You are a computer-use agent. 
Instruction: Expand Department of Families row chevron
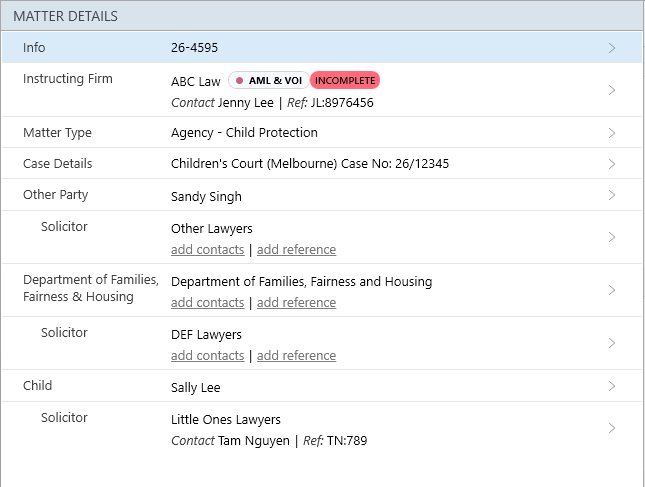tap(612, 290)
